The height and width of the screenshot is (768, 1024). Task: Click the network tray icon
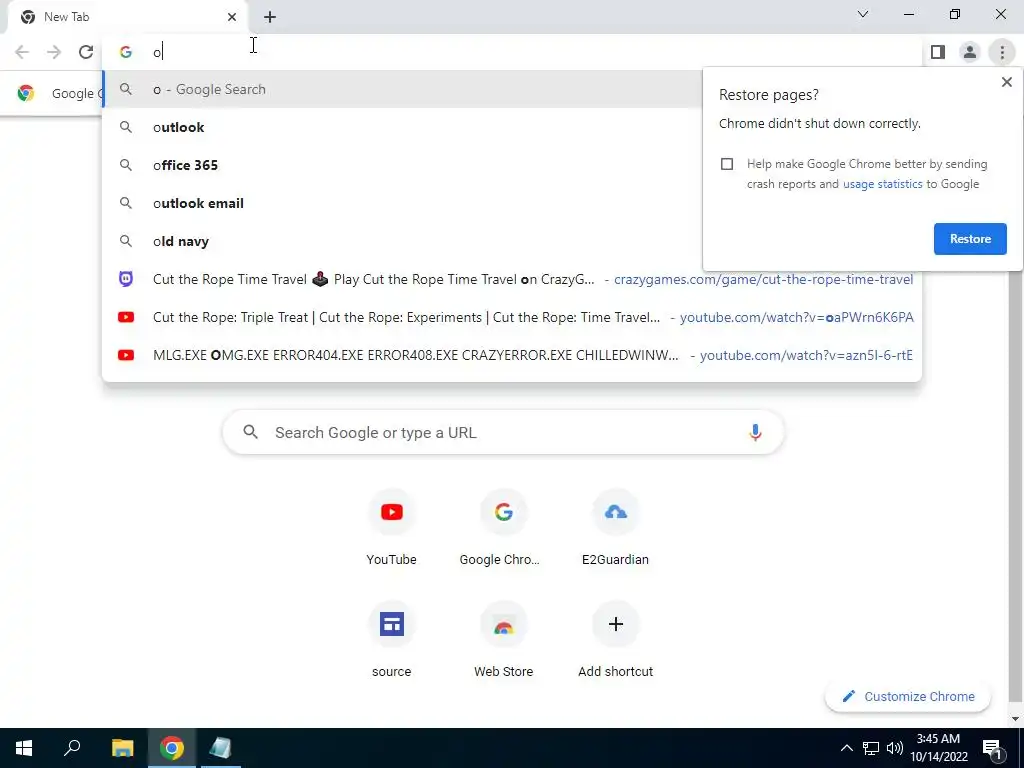(x=870, y=748)
